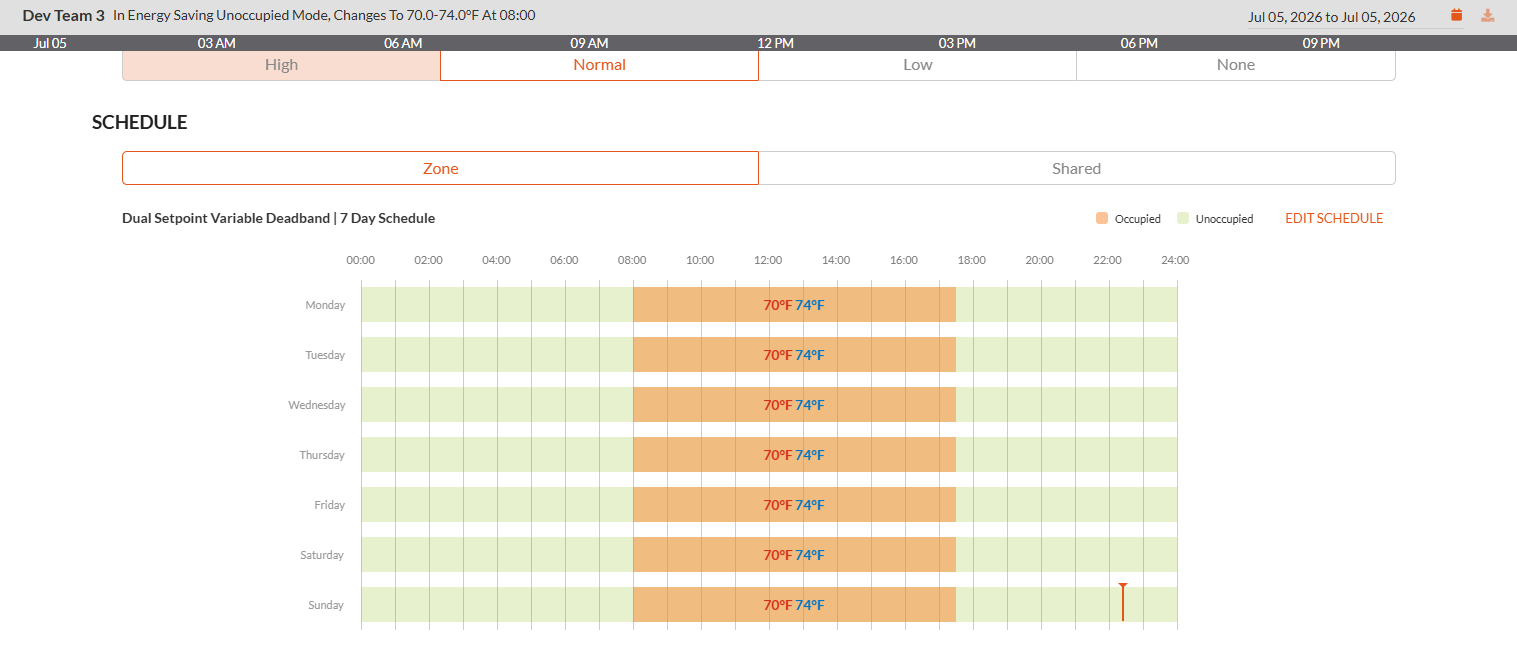Switch to the Shared schedule tab
Image resolution: width=1517 pixels, height=655 pixels.
(1077, 168)
